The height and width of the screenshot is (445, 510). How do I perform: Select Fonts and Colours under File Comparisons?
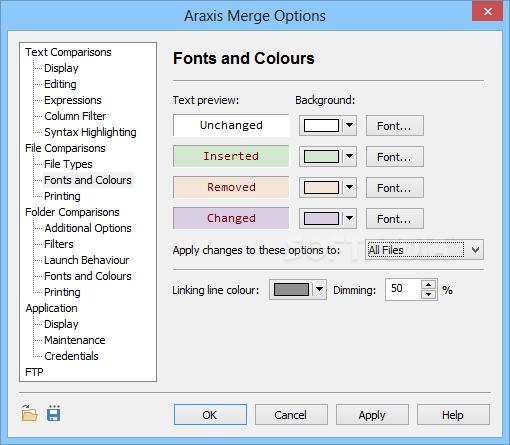(x=88, y=180)
